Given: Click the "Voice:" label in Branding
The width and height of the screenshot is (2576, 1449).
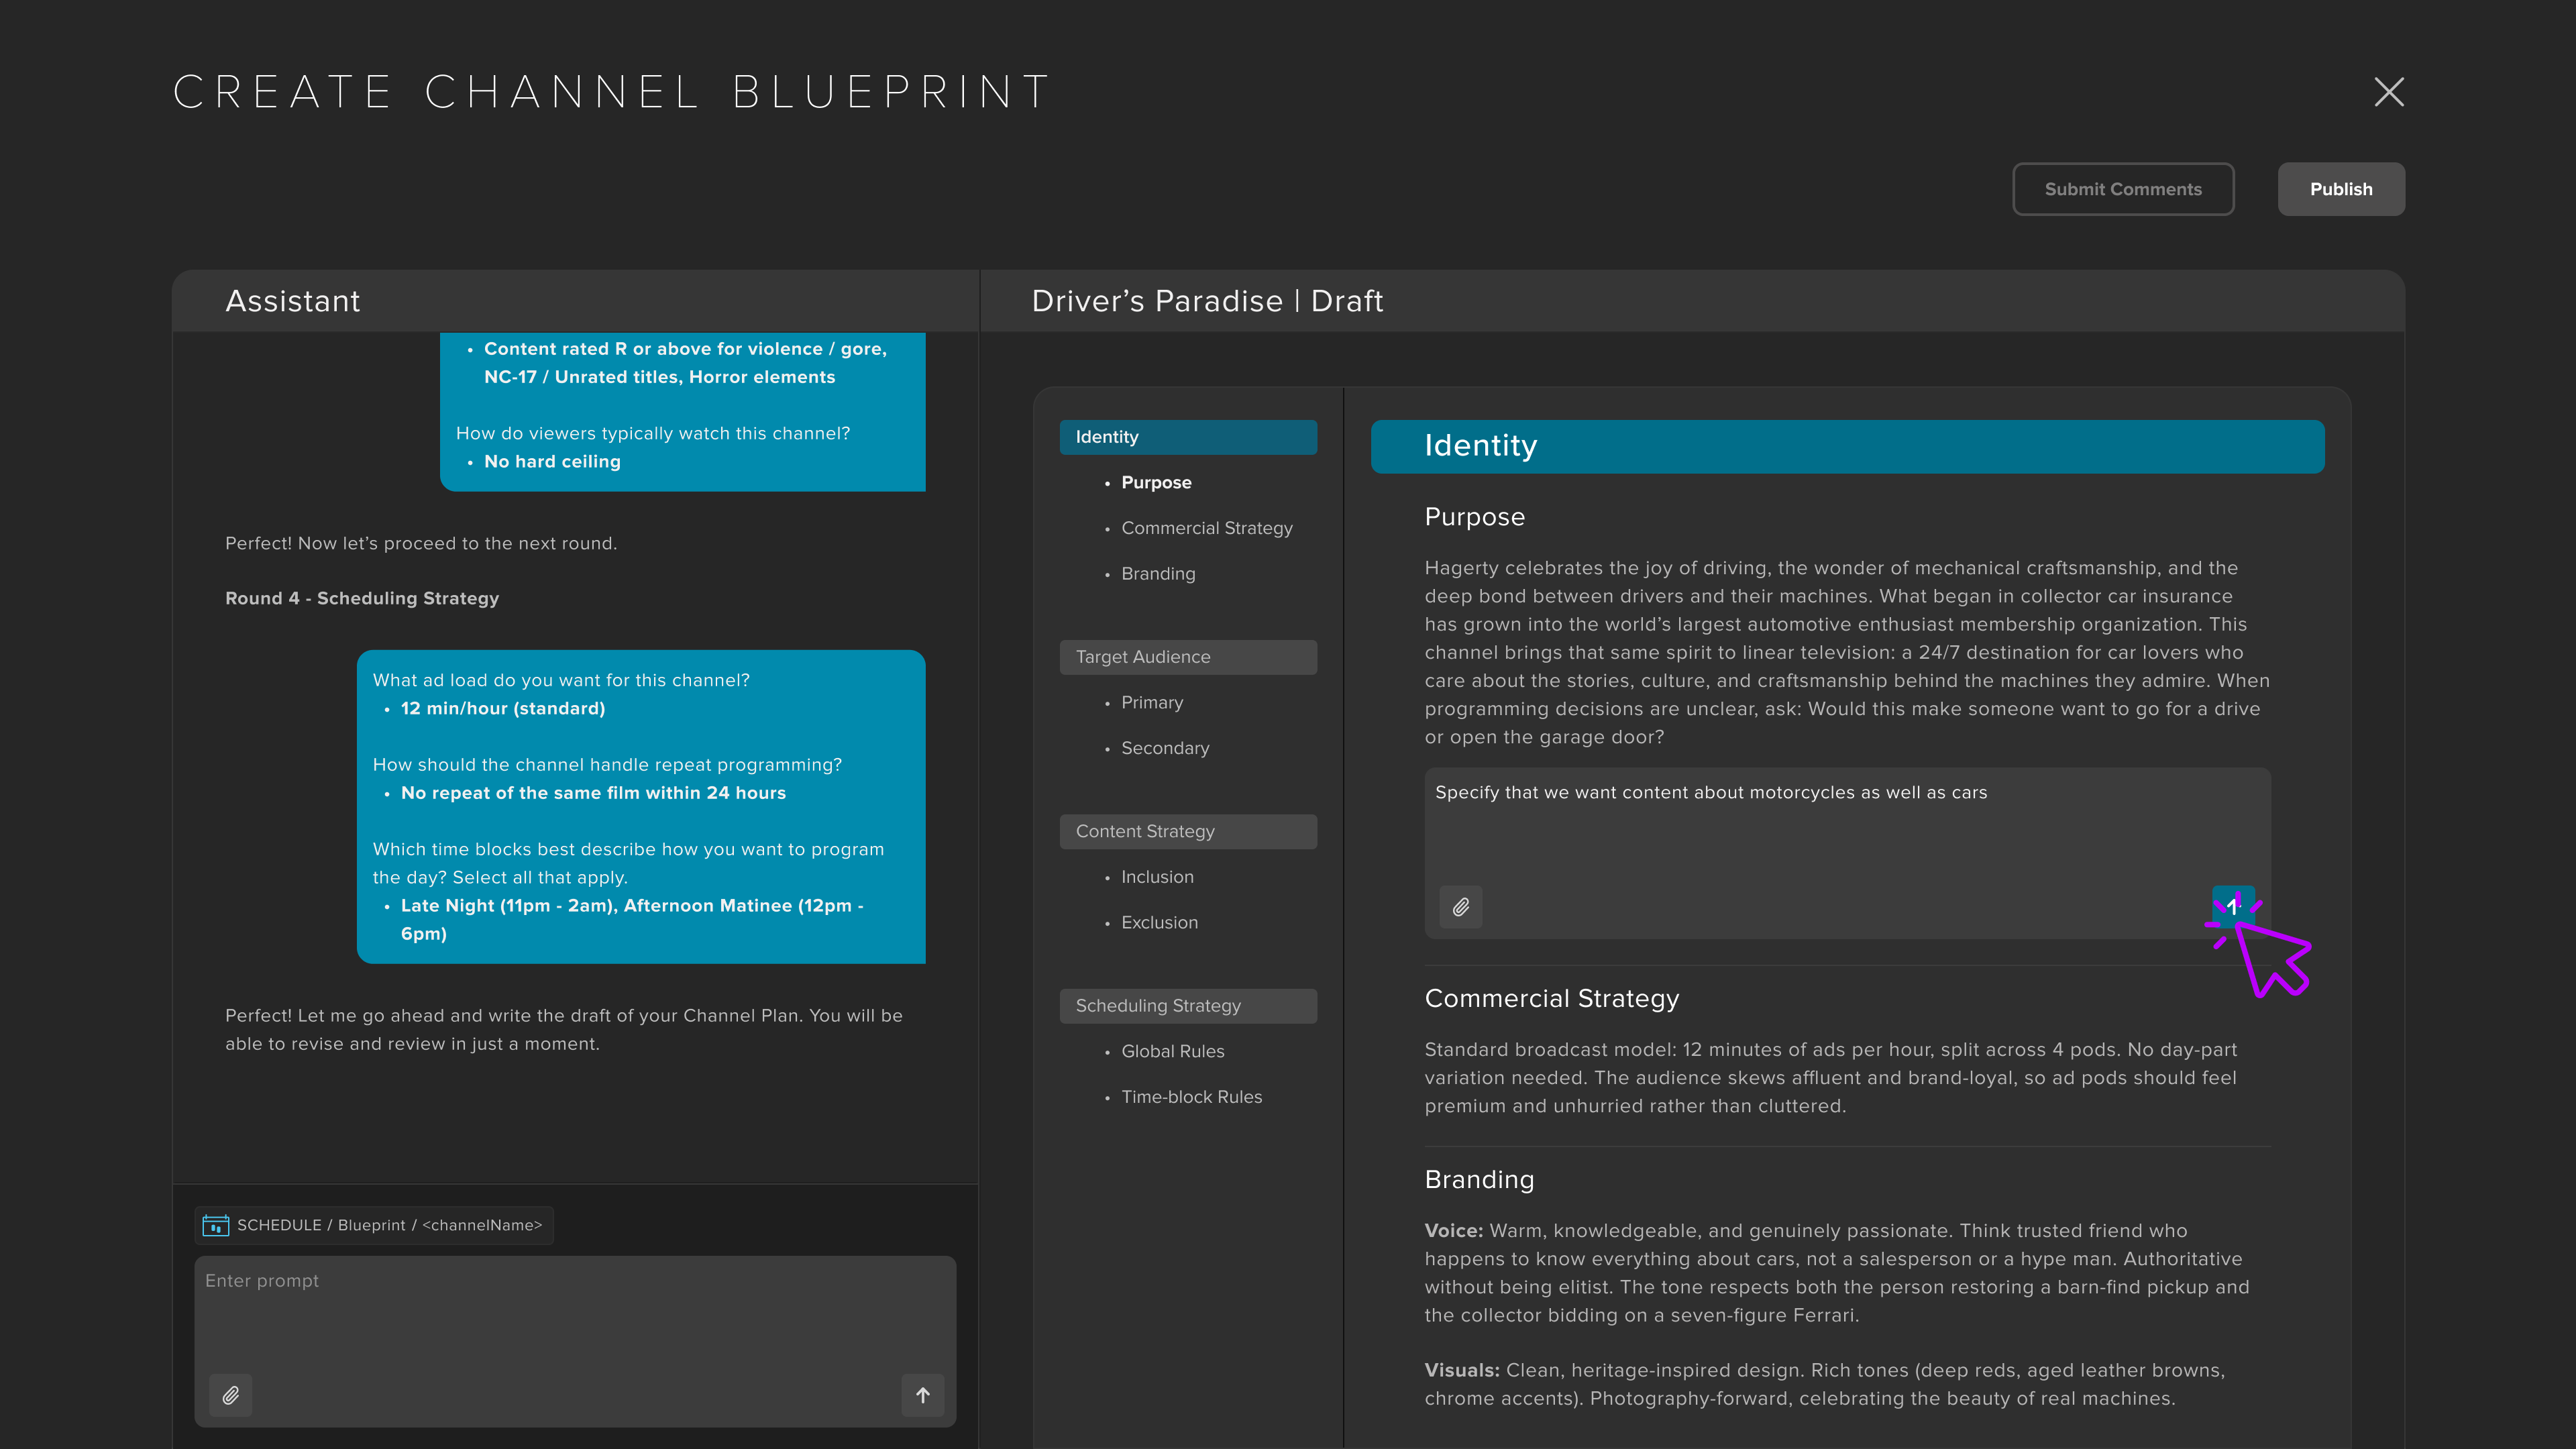Looking at the screenshot, I should pyautogui.click(x=1454, y=1231).
